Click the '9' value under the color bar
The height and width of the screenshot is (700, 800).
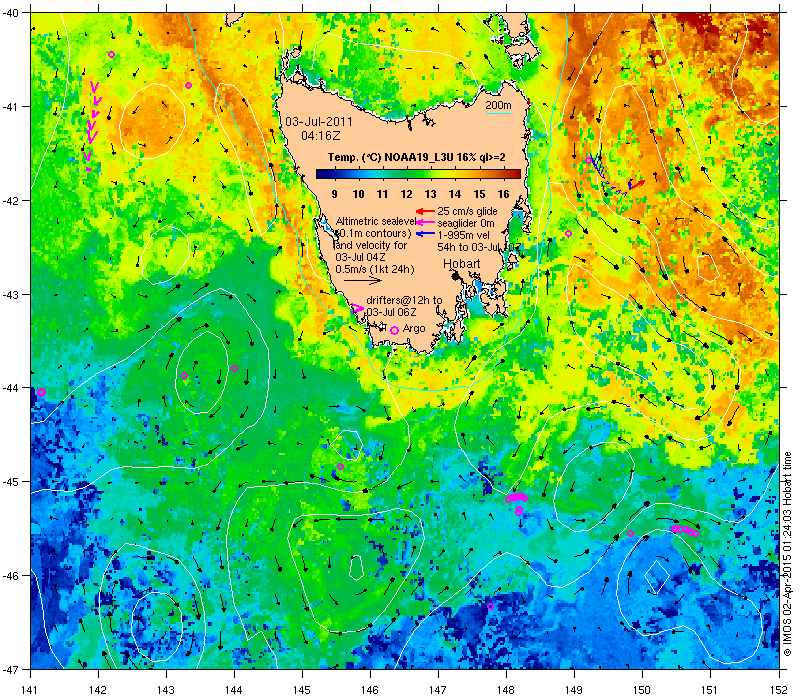334,194
